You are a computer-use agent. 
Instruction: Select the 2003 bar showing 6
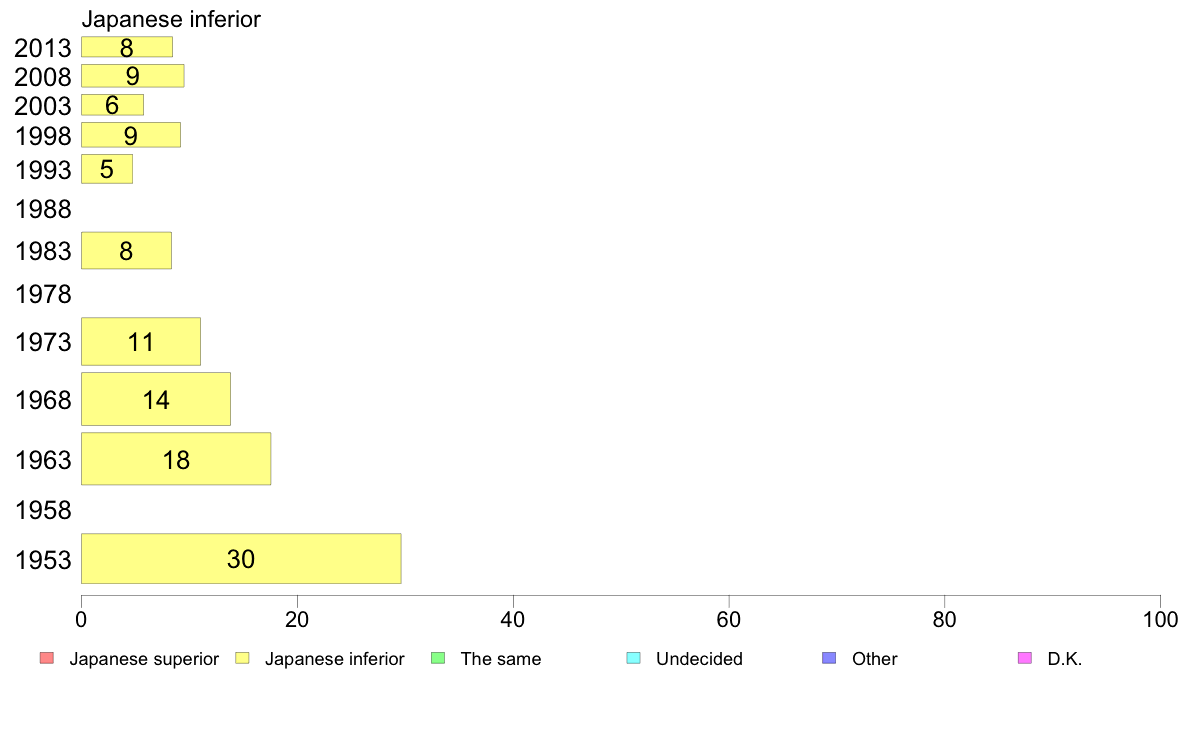[x=112, y=105]
